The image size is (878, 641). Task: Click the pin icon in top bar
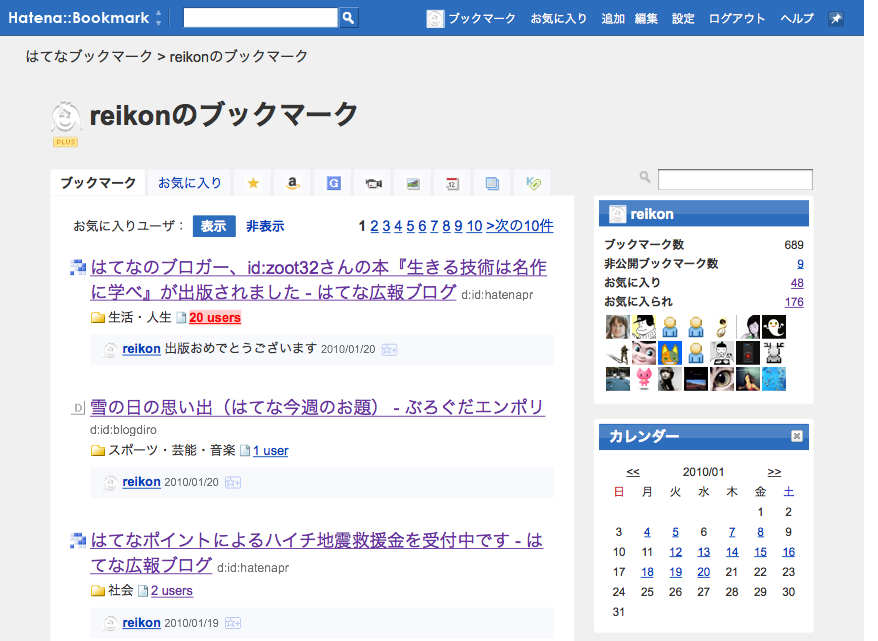[836, 18]
